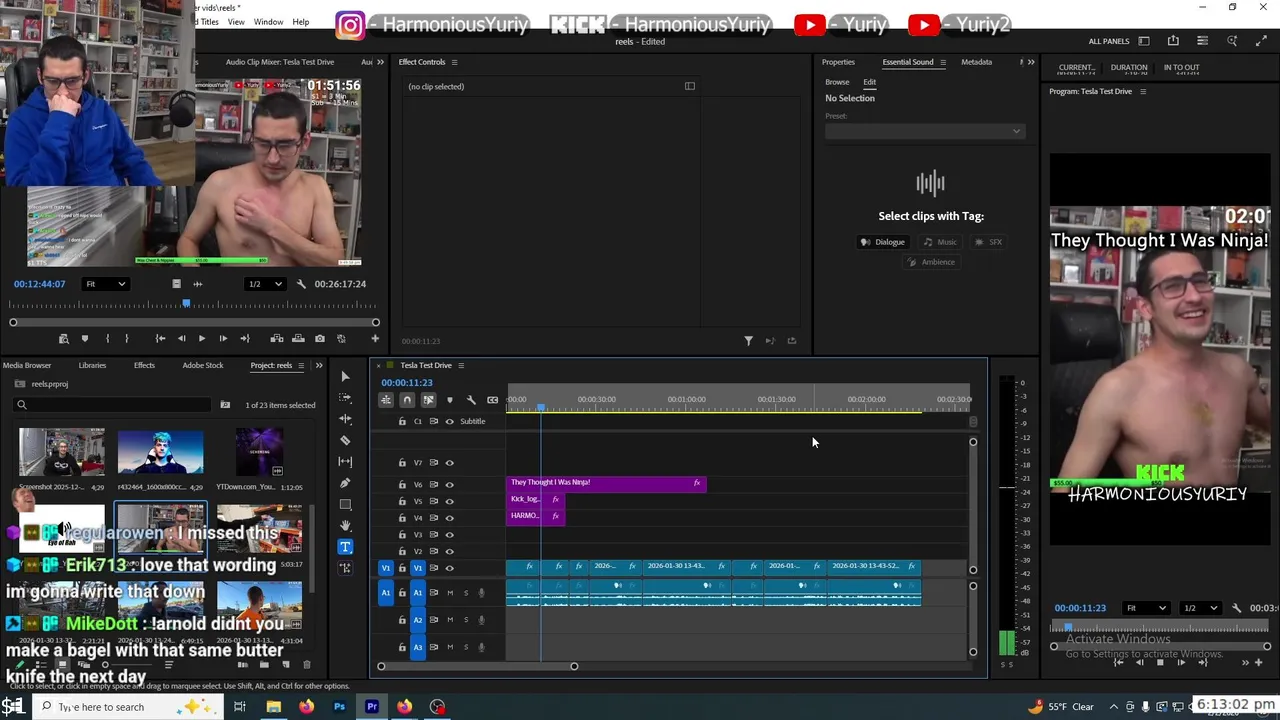Add marker in timeline header
This screenshot has width=1280, height=720.
449,400
